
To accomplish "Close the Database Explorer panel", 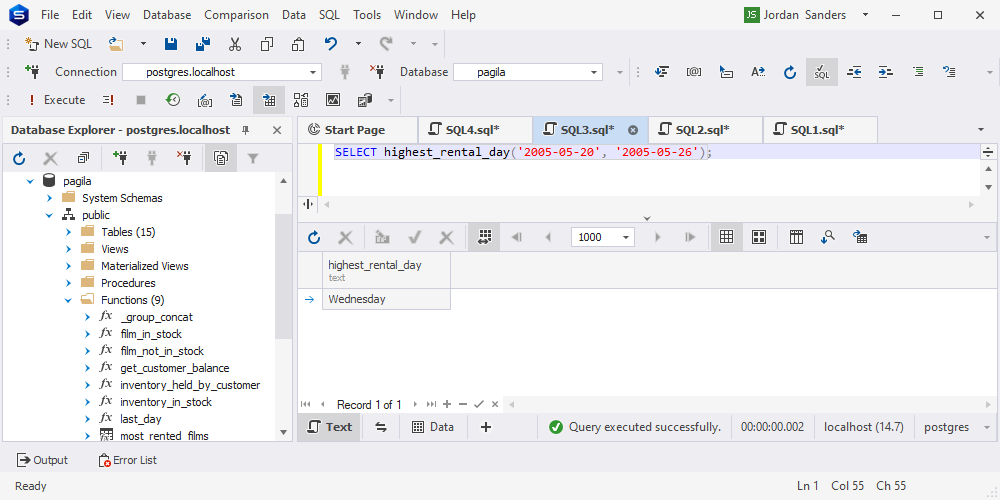I will [277, 130].
